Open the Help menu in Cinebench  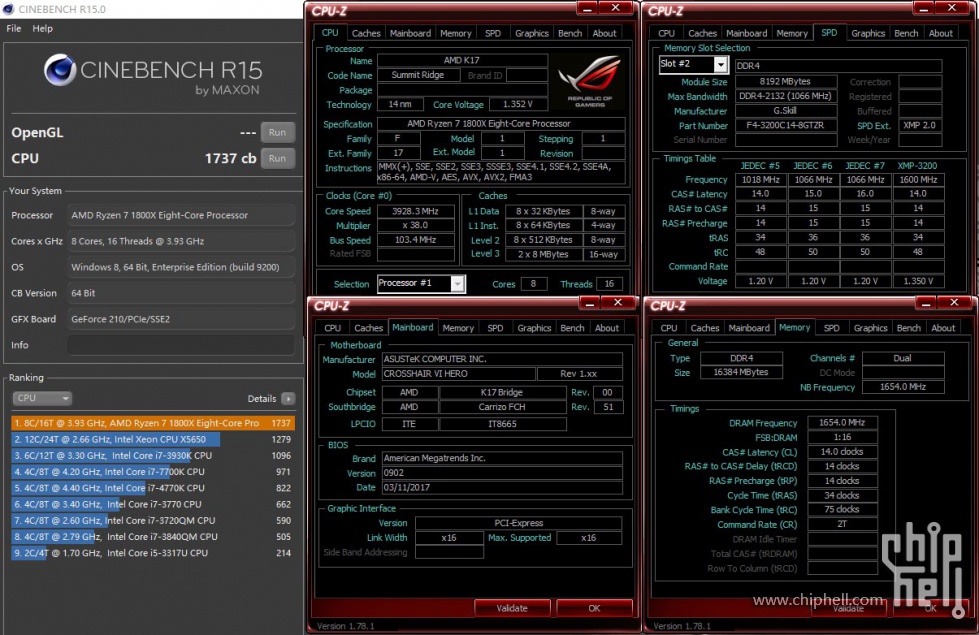coord(42,29)
